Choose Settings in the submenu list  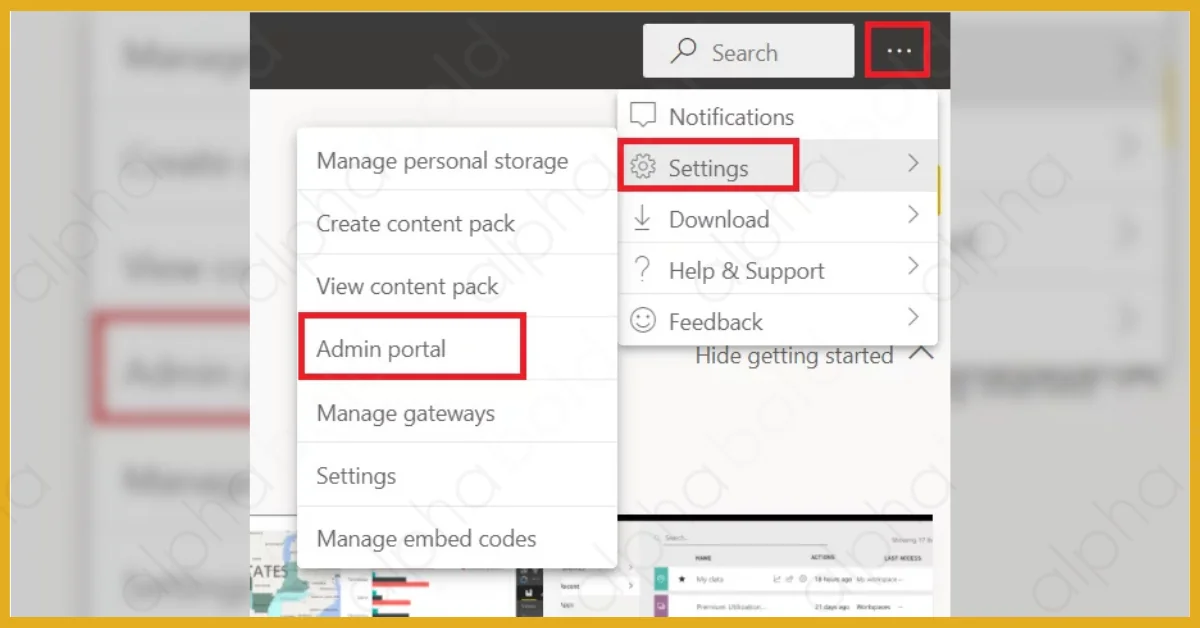[x=457, y=475]
